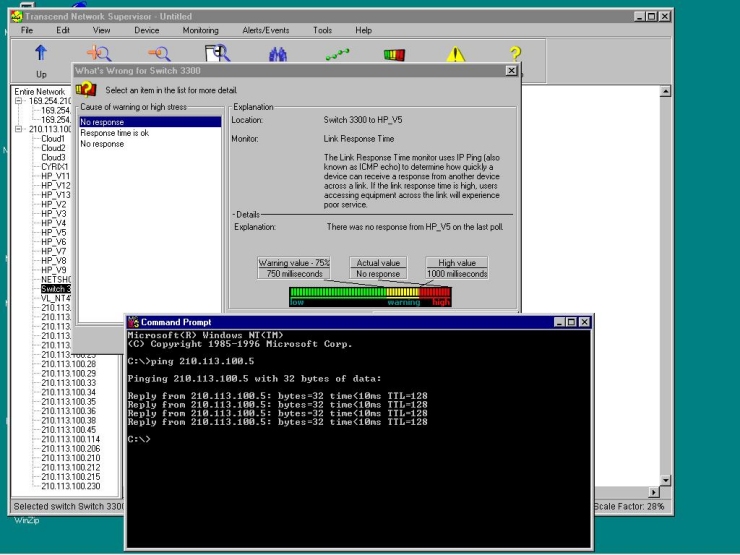Viewport: 740px width, 555px height.
Task: Open the Device menu
Action: [x=146, y=30]
